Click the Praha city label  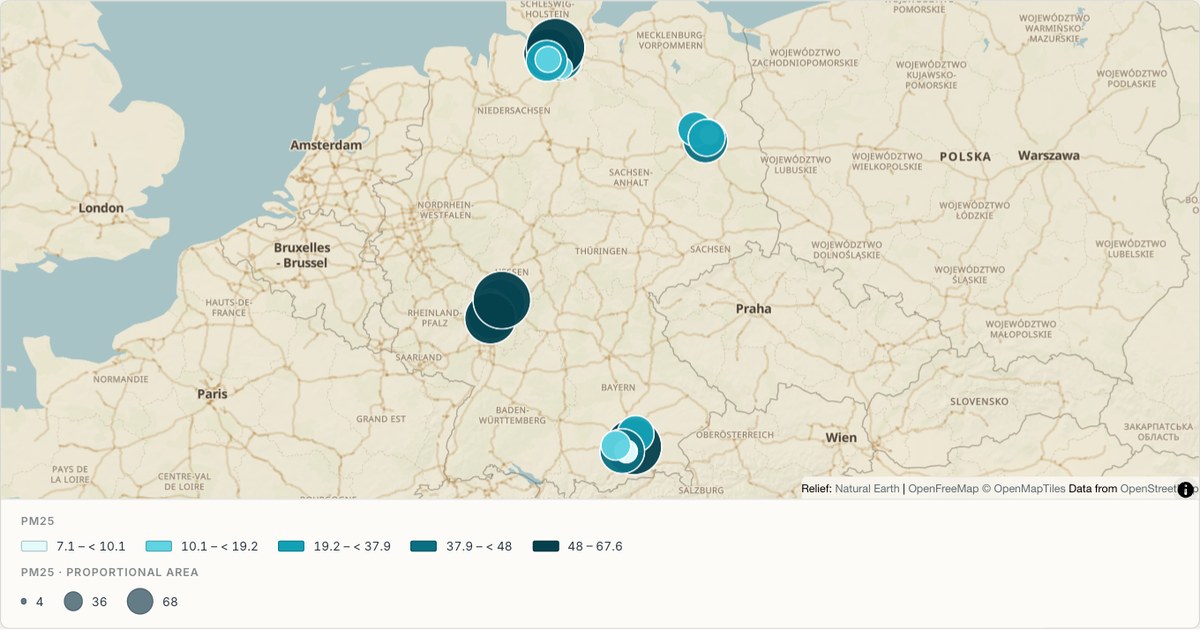click(x=754, y=309)
